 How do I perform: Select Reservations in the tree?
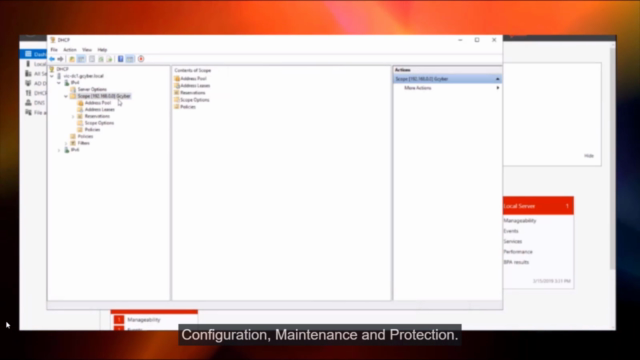pos(97,116)
